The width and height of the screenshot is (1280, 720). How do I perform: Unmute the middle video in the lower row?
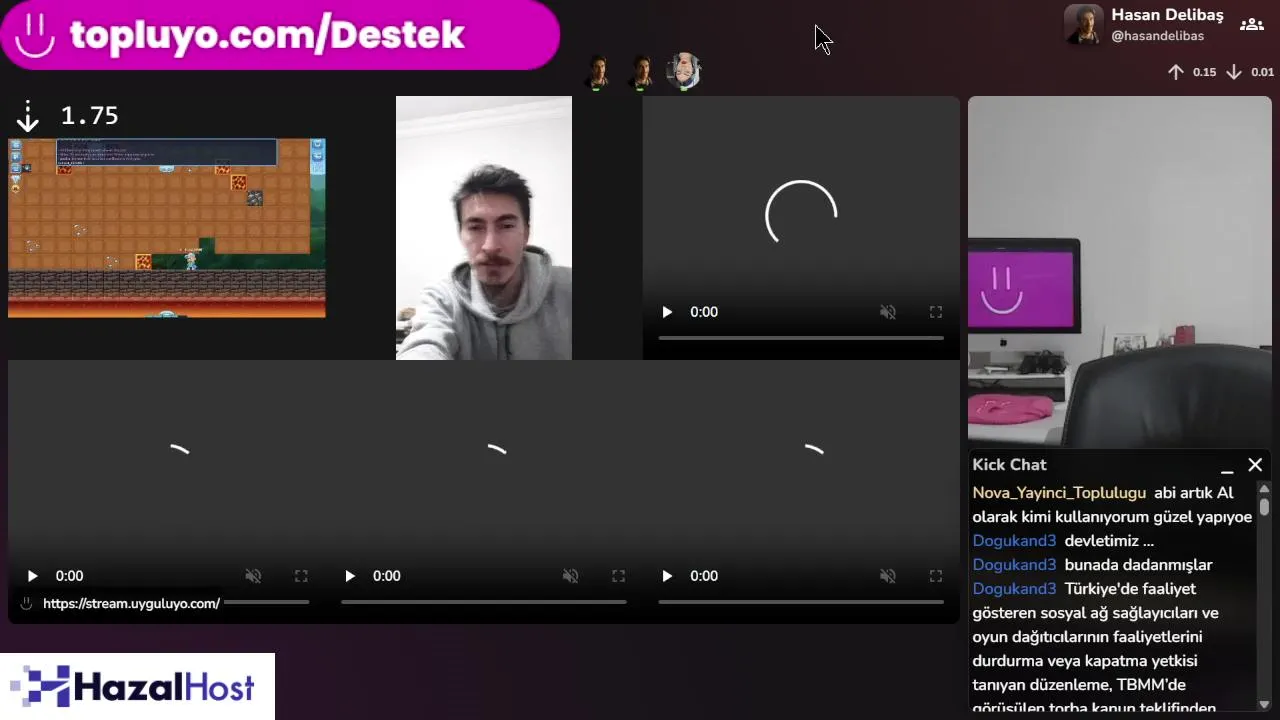pos(570,576)
